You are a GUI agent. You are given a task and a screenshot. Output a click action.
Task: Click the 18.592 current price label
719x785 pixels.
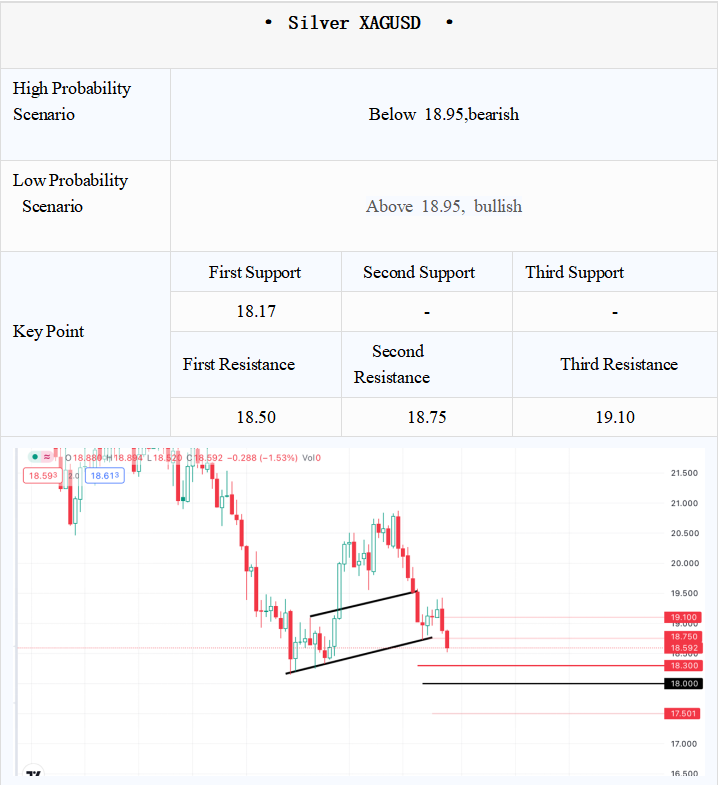pos(683,648)
